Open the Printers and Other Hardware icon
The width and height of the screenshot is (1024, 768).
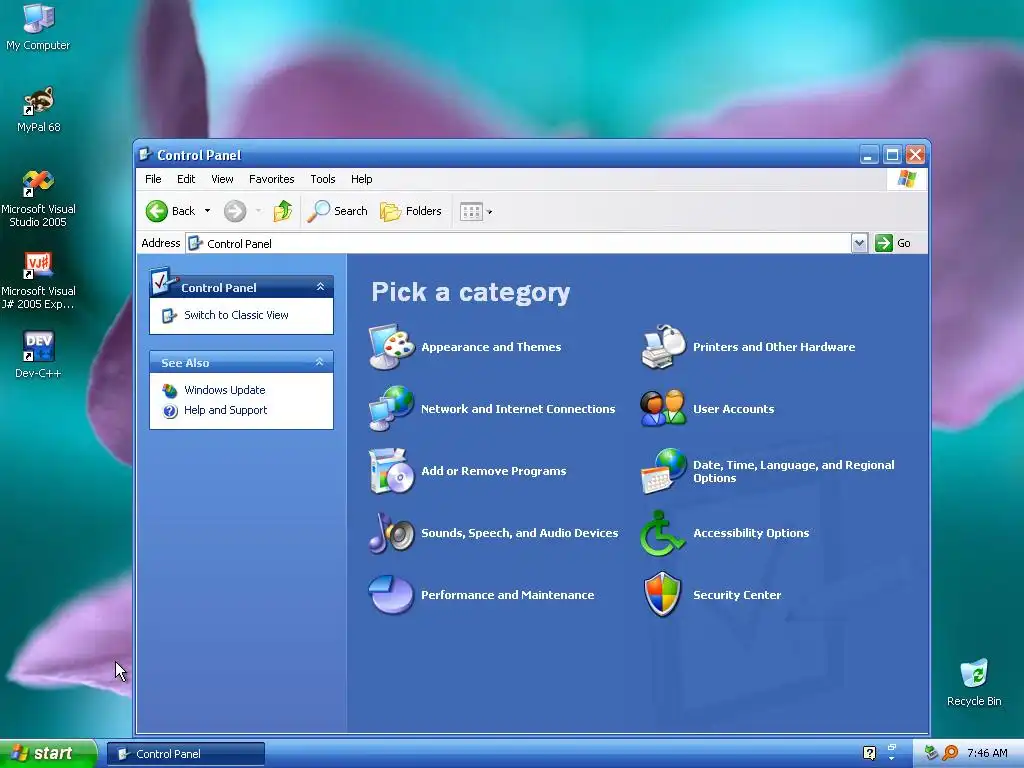(663, 347)
